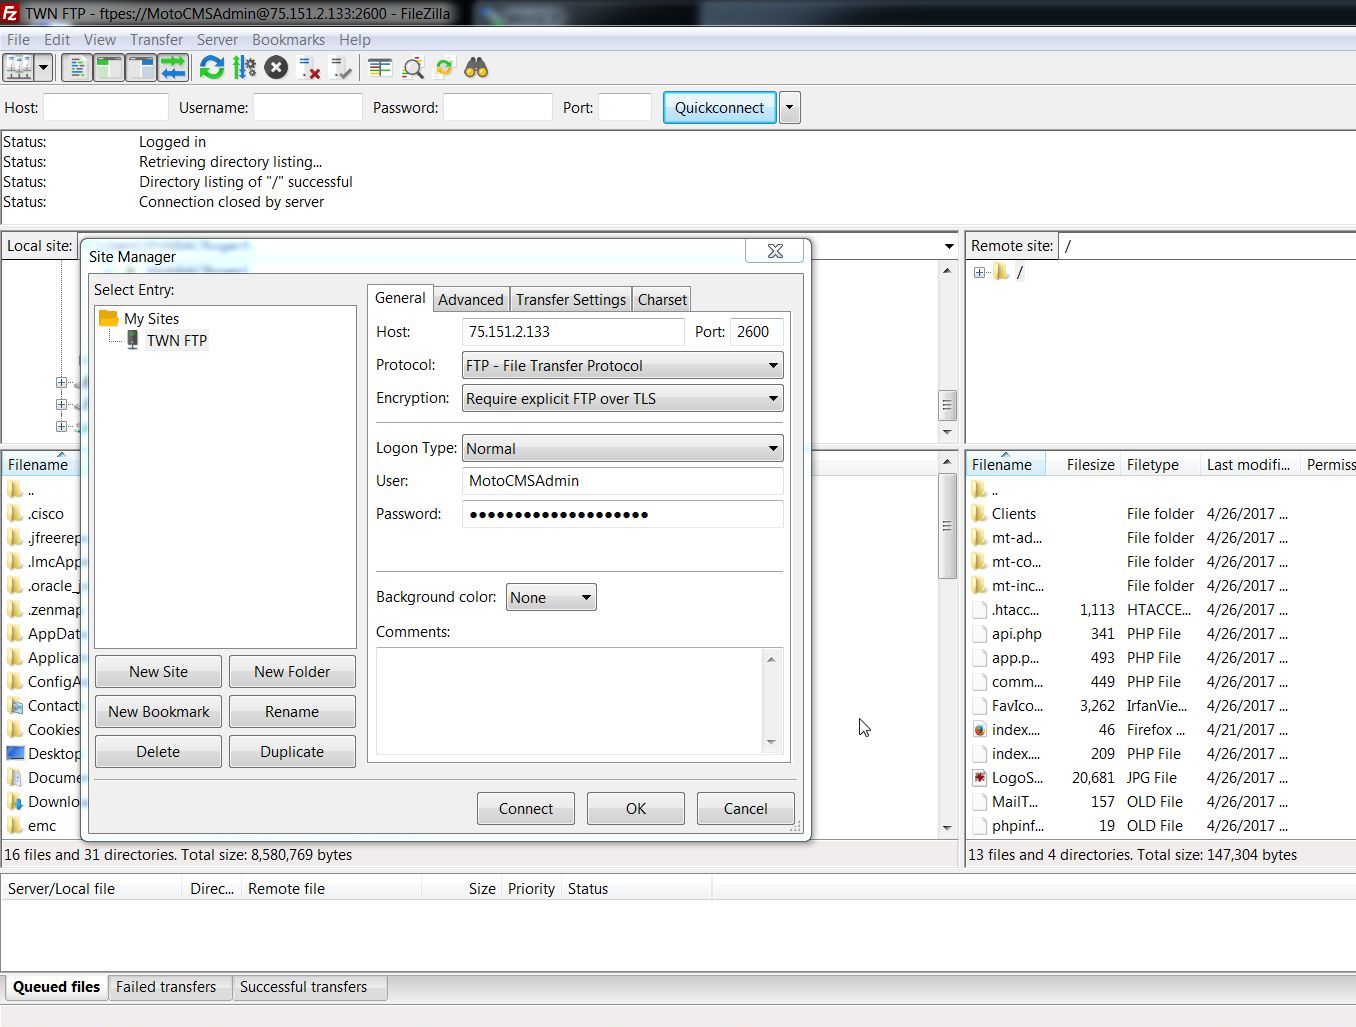
Task: Open Encryption dropdown
Action: pos(622,399)
